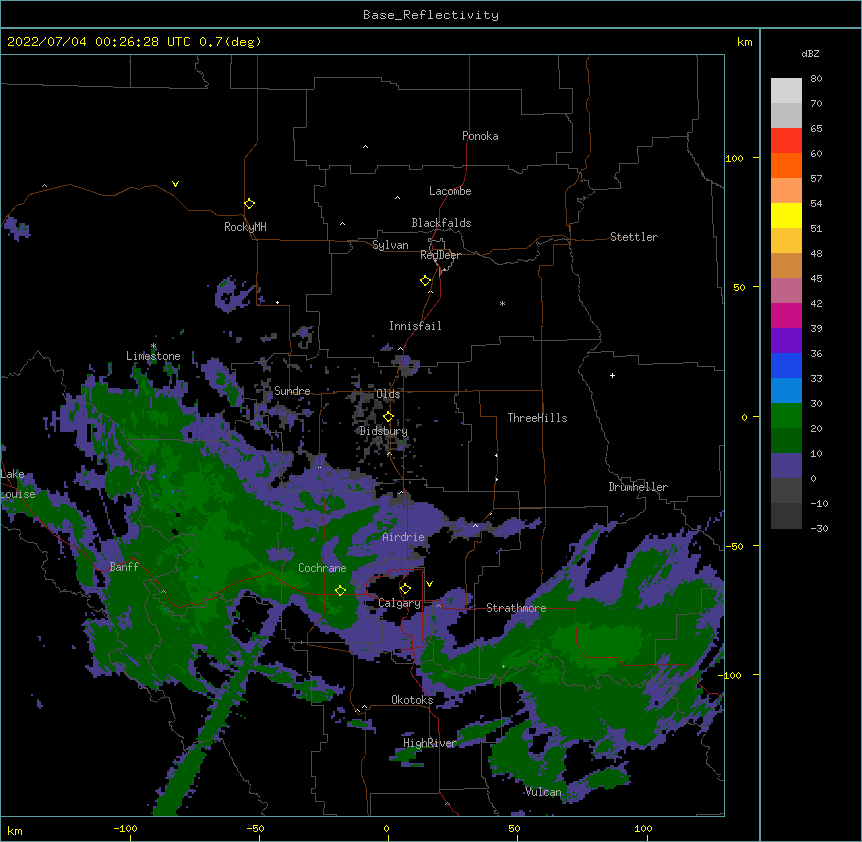Click the yellow diamond marker above the Calgary label

[x=405, y=589]
